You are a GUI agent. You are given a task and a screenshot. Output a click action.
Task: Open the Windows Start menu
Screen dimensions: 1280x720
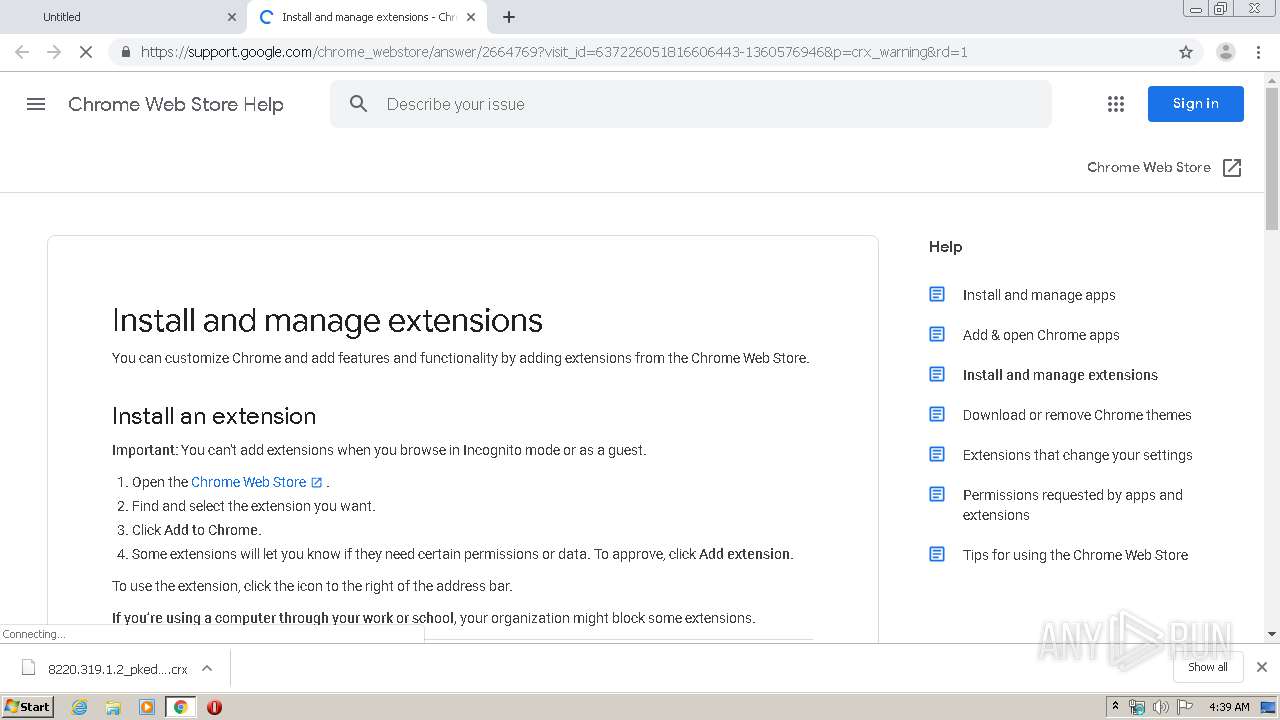27,707
